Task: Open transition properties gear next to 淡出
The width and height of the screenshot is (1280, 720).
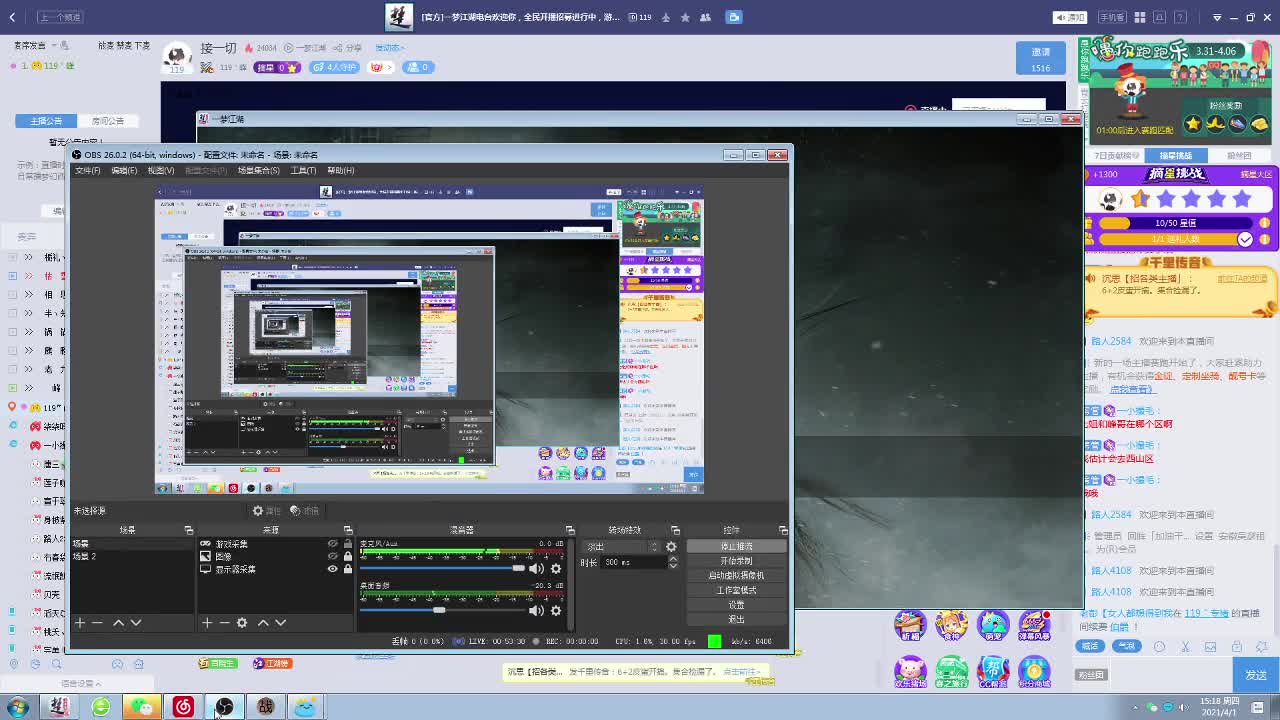Action: point(671,547)
